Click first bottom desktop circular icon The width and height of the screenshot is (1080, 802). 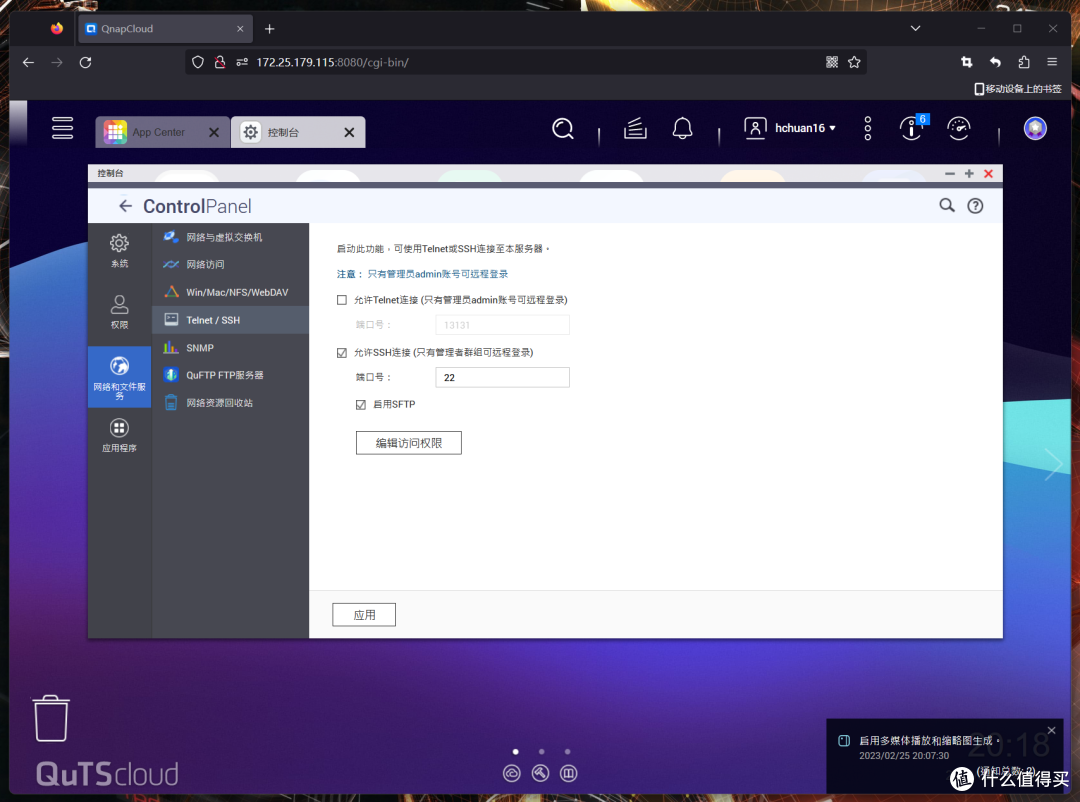(512, 773)
